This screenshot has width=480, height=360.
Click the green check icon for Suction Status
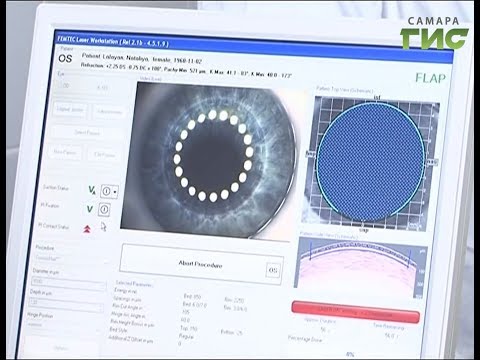(x=91, y=190)
